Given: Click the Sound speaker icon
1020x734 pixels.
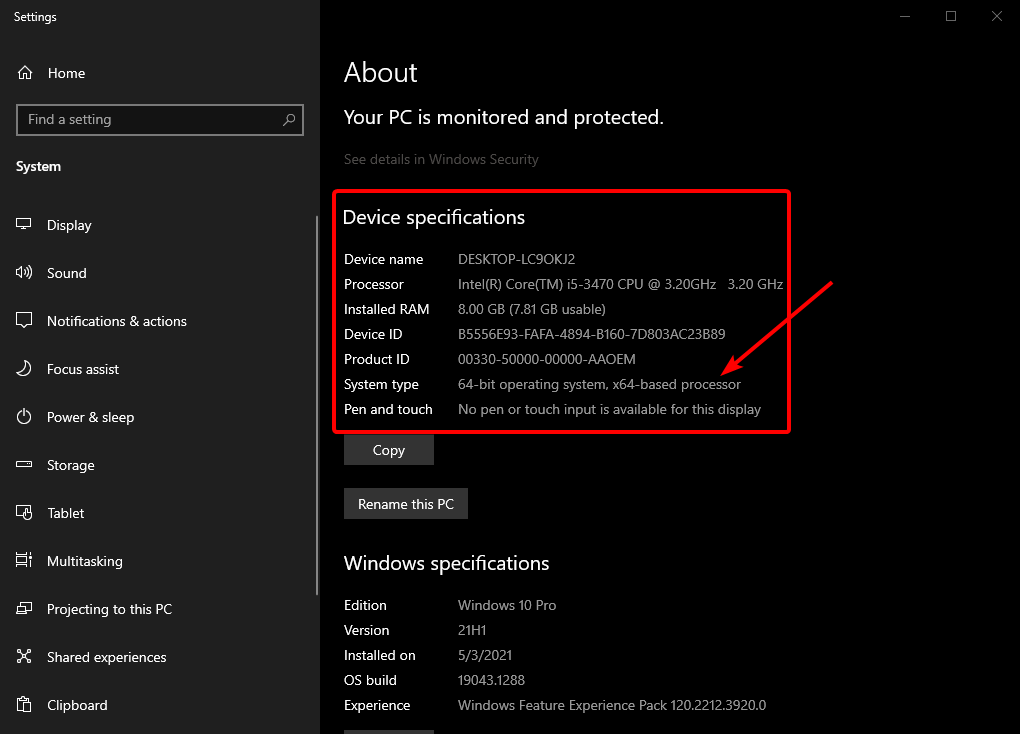Looking at the screenshot, I should tap(24, 273).
